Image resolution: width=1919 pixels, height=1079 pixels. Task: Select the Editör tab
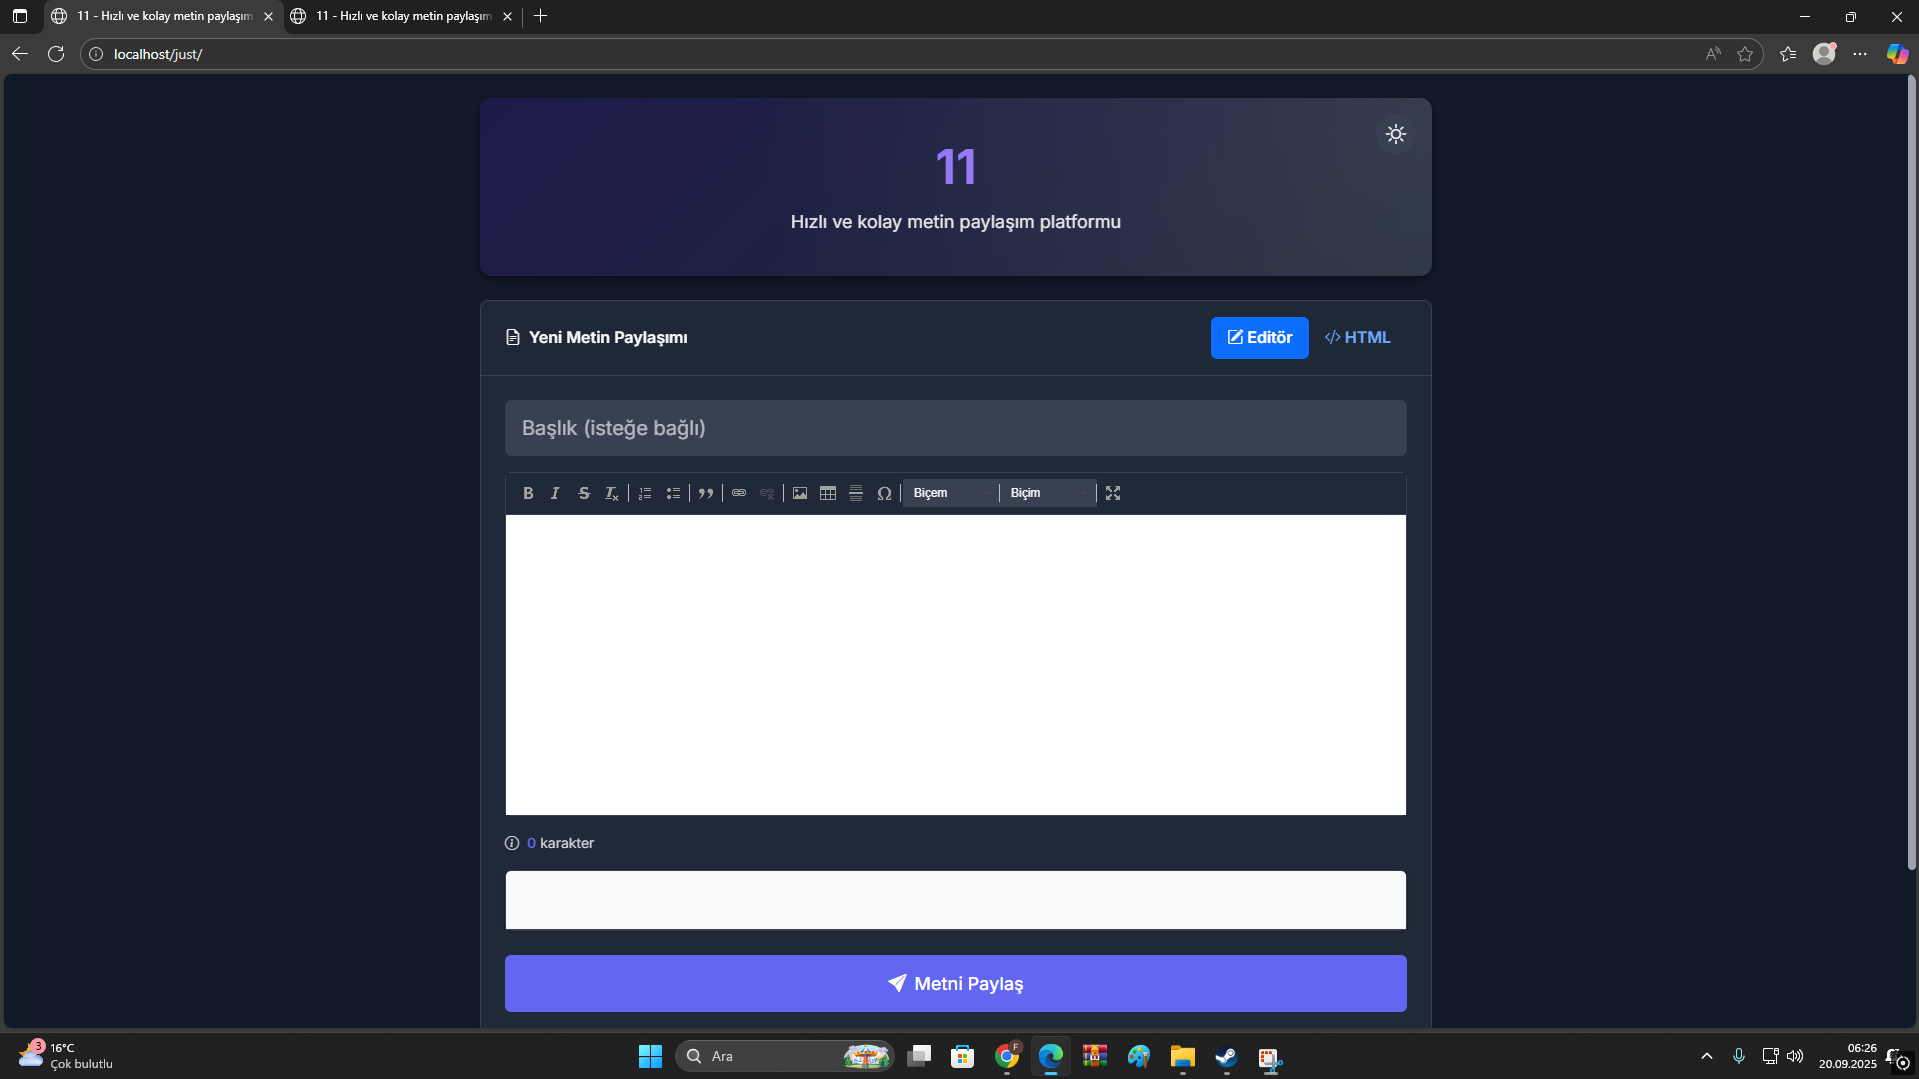pyautogui.click(x=1259, y=338)
